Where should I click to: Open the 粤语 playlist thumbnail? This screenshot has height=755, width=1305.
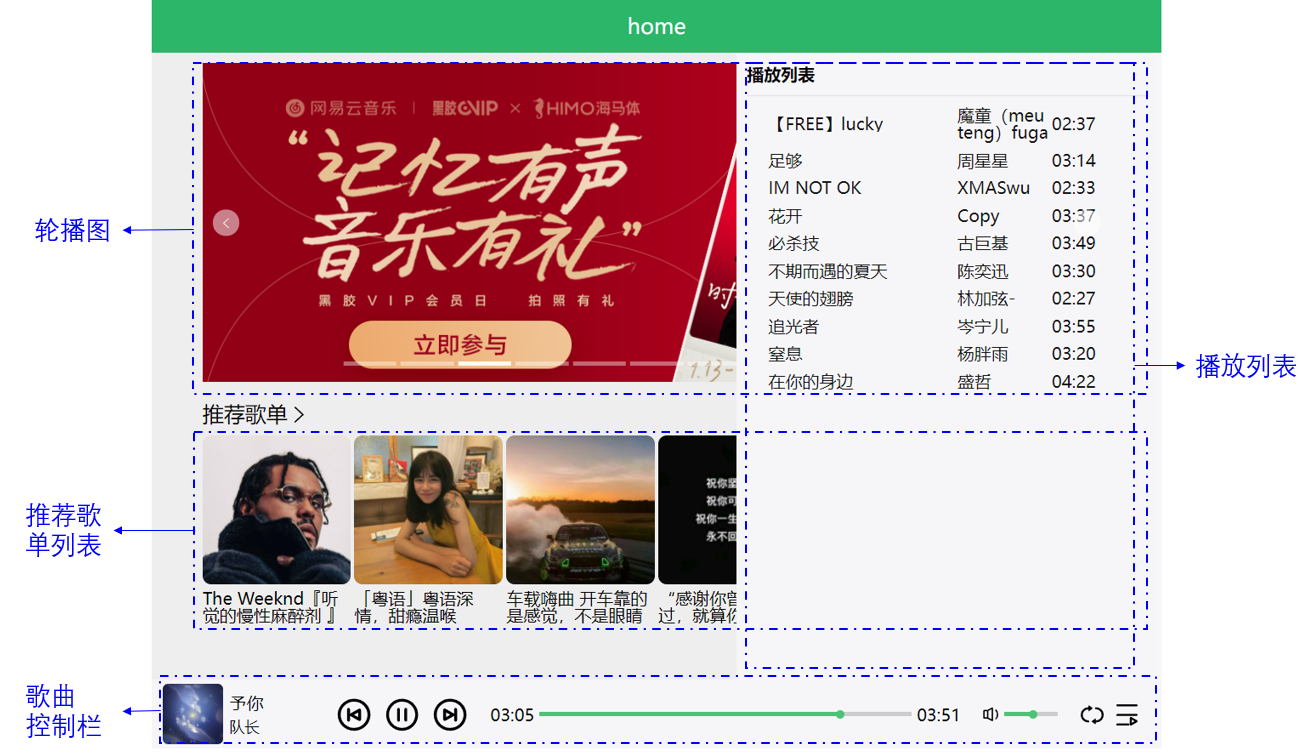click(x=428, y=510)
